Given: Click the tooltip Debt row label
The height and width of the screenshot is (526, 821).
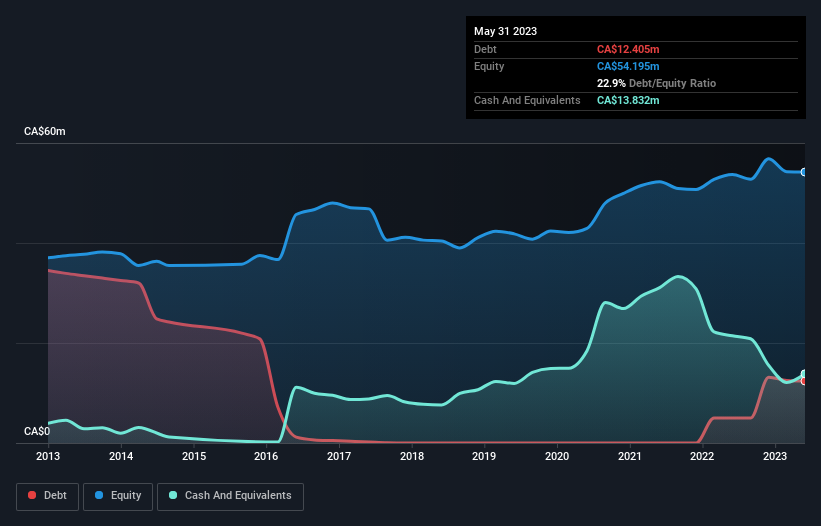Looking at the screenshot, I should [x=485, y=49].
